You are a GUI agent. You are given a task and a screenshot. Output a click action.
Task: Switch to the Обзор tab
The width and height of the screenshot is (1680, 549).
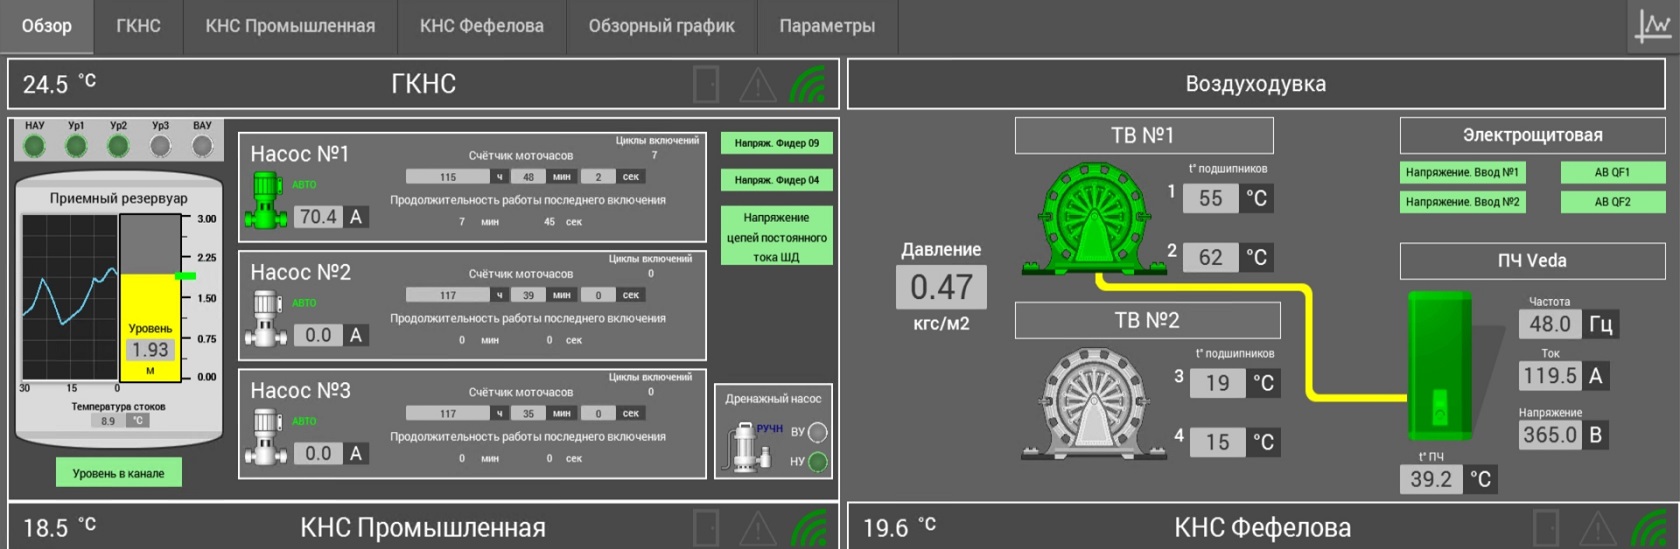pyautogui.click(x=47, y=26)
